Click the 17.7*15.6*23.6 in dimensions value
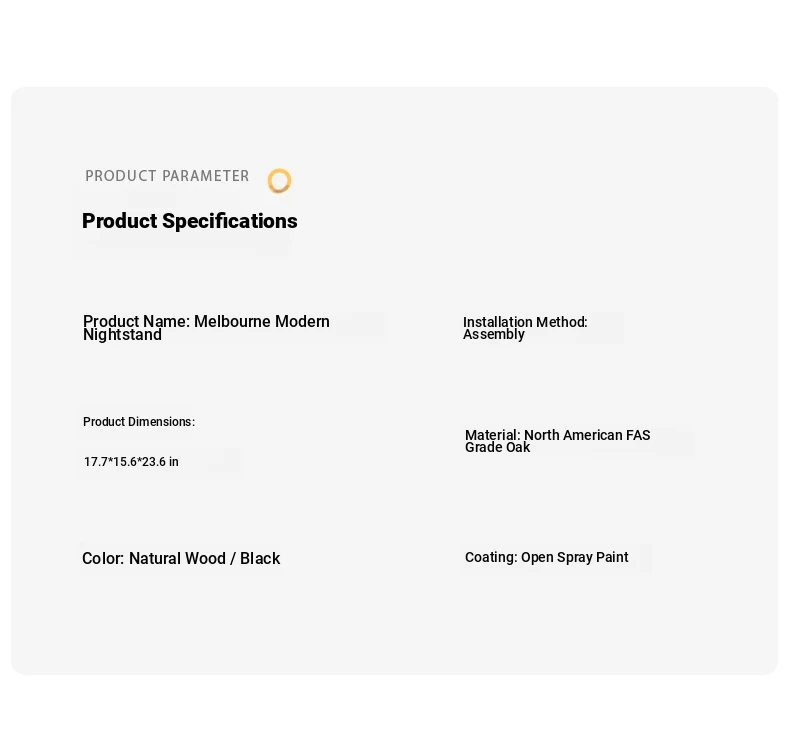 pos(131,462)
